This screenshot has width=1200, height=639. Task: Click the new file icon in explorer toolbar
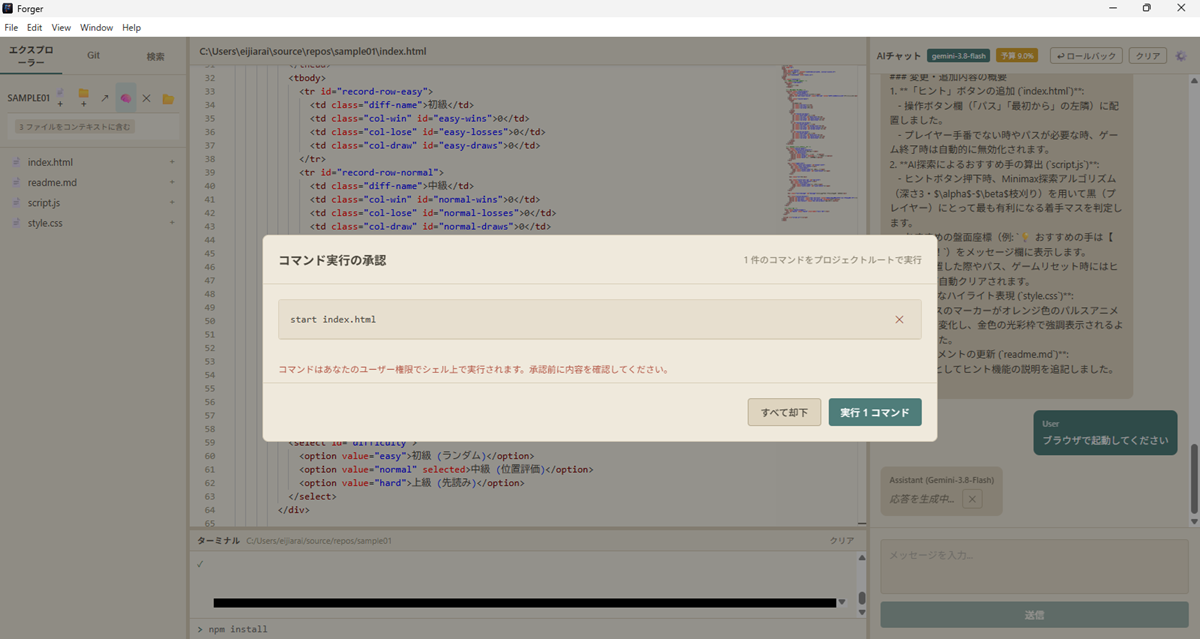(x=61, y=97)
